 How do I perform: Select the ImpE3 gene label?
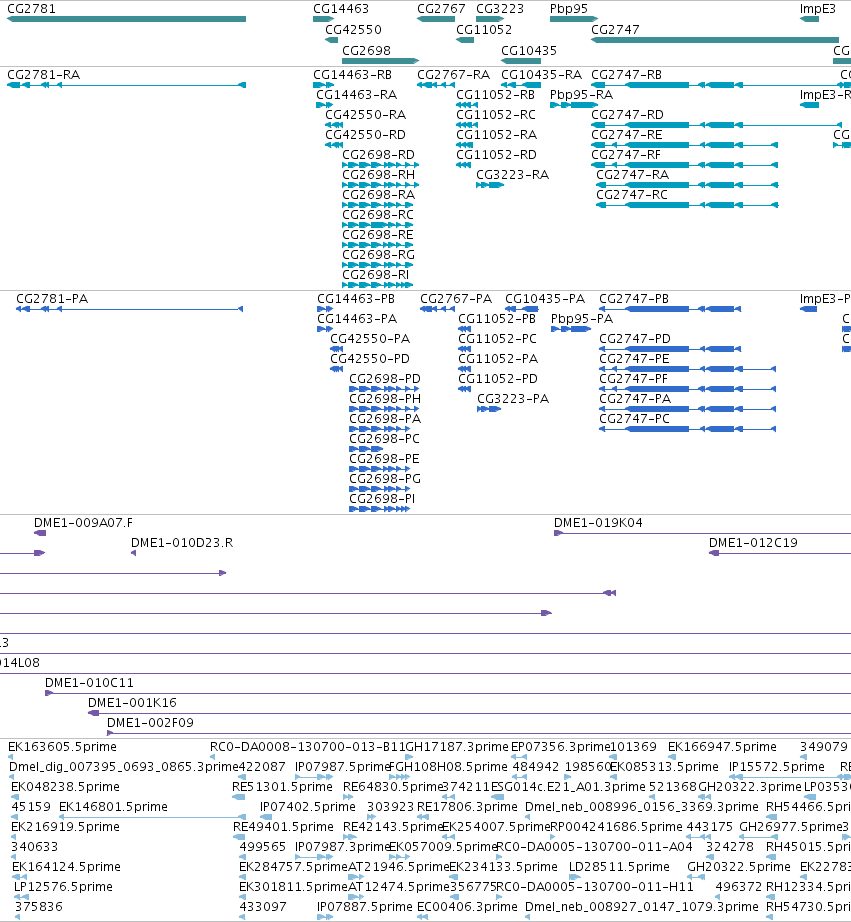coord(817,9)
